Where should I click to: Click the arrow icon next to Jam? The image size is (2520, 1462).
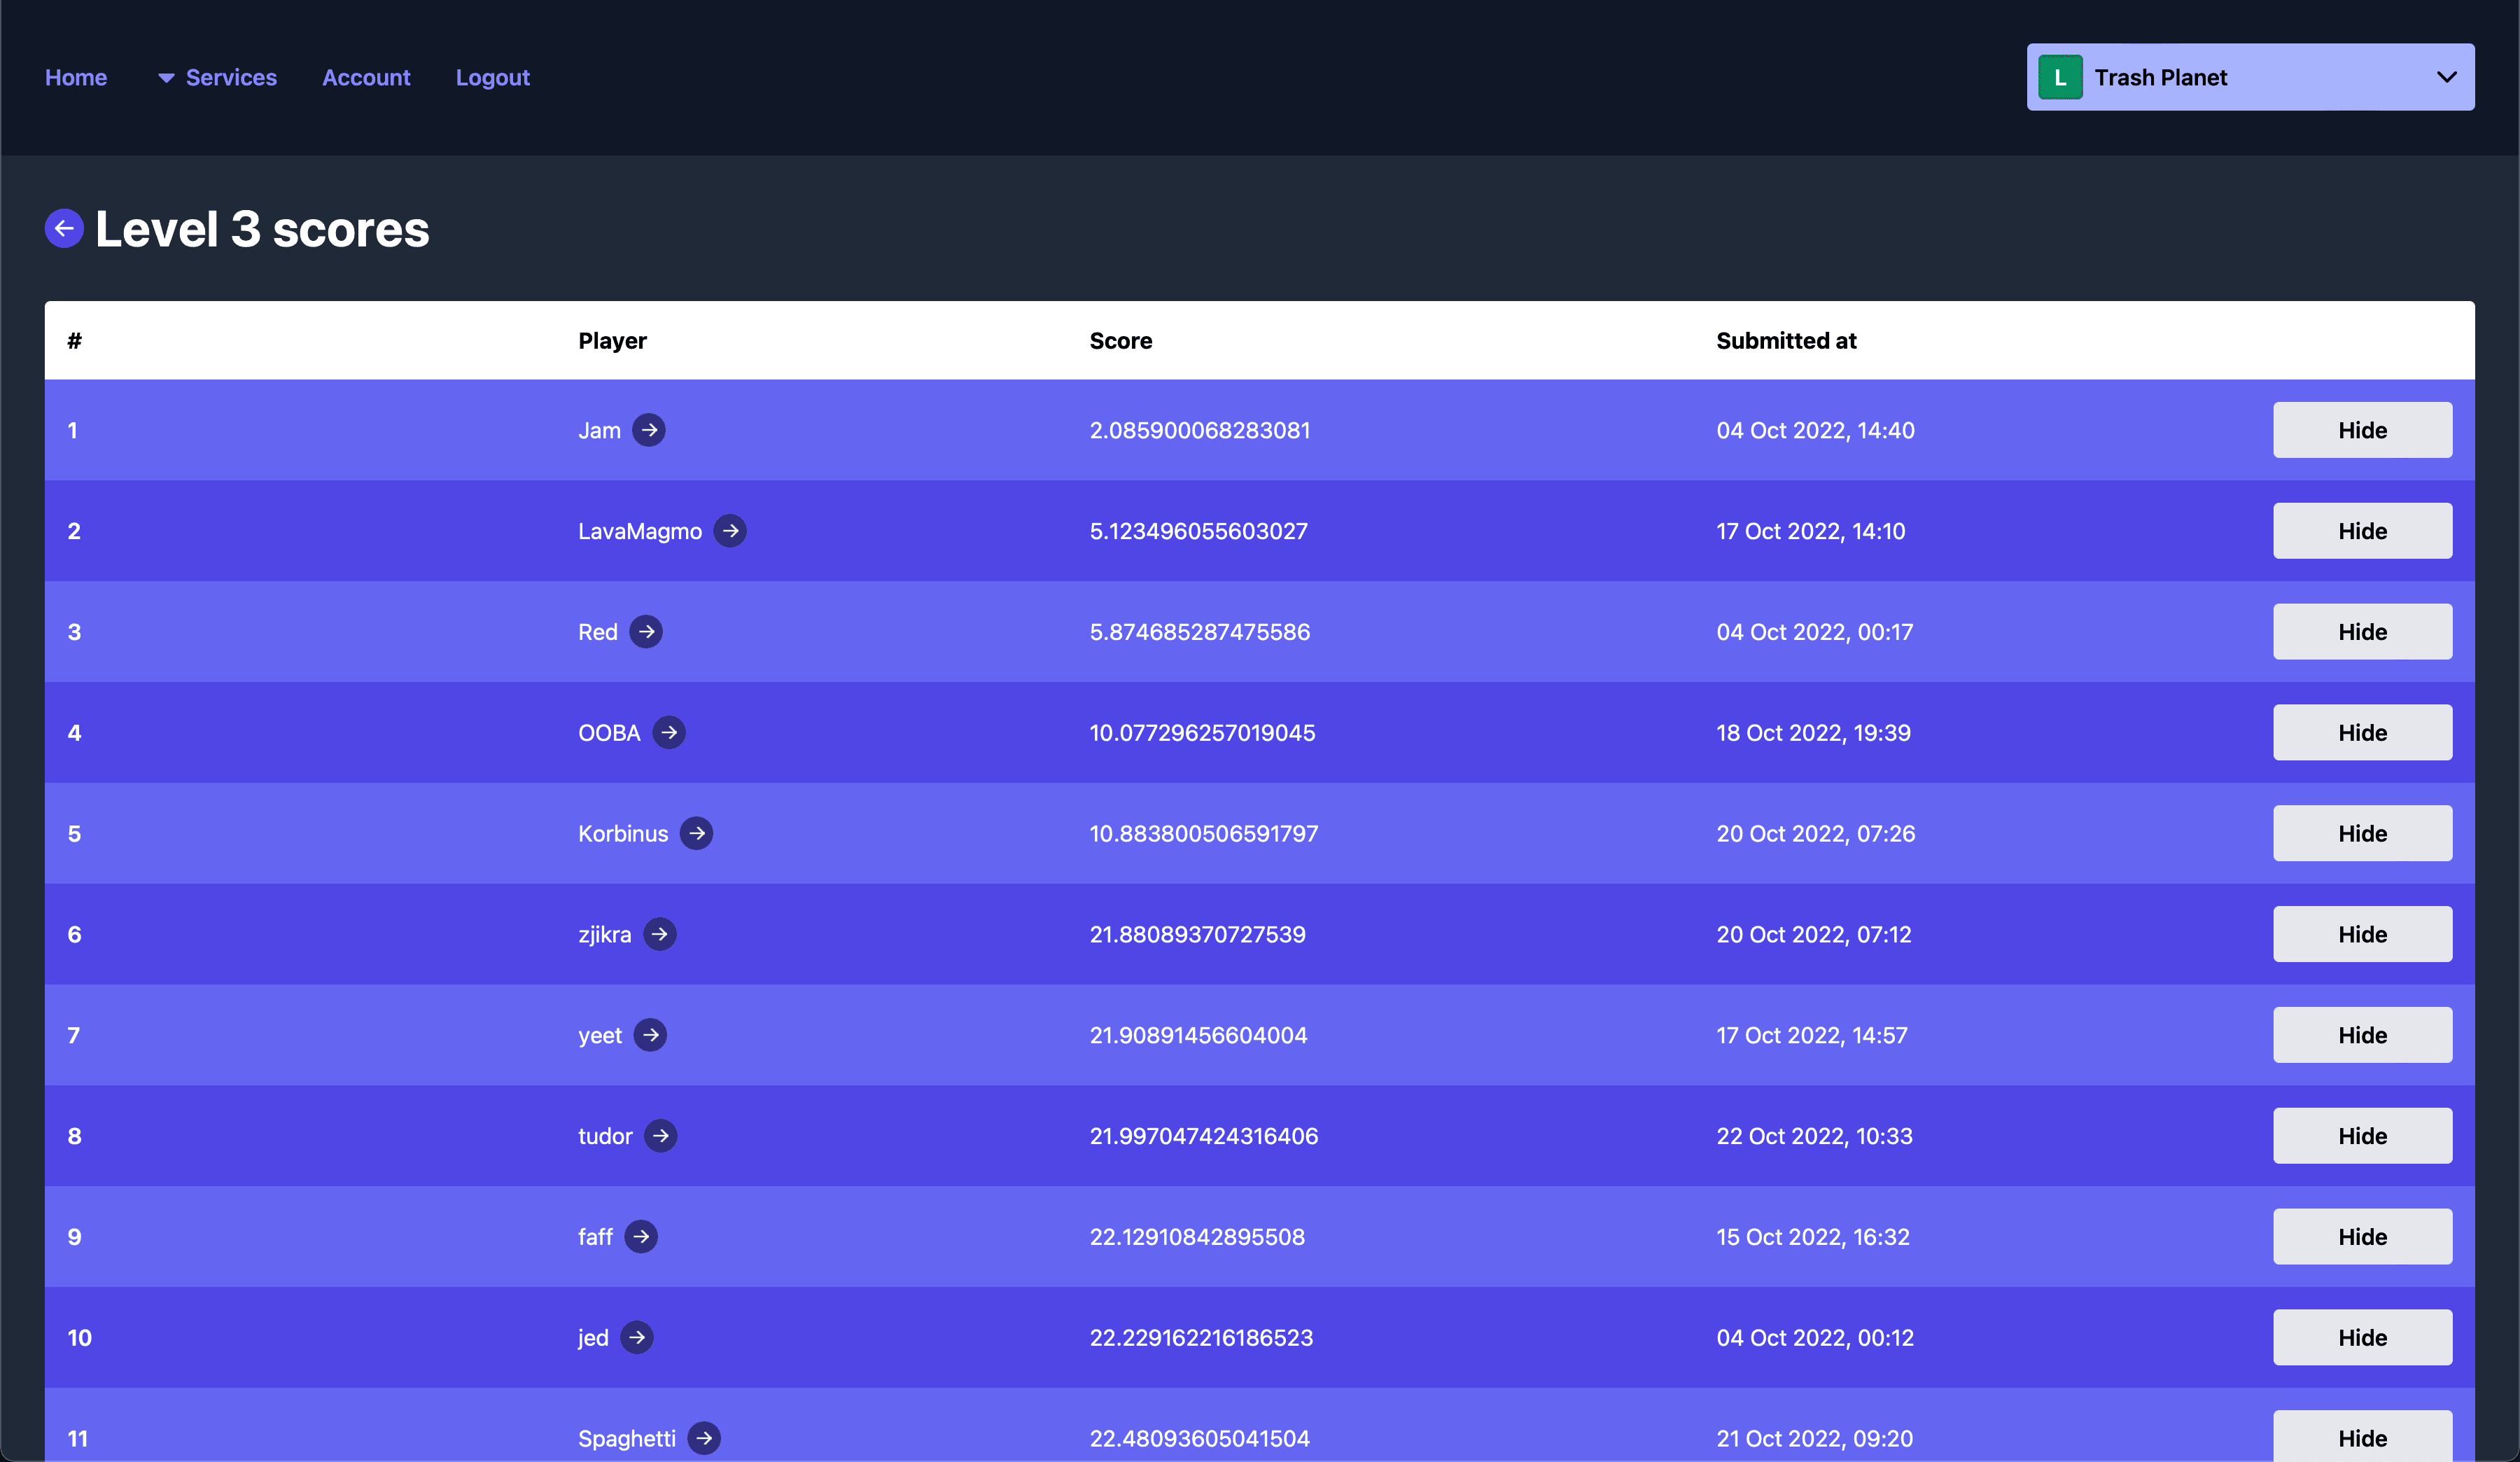coord(649,428)
